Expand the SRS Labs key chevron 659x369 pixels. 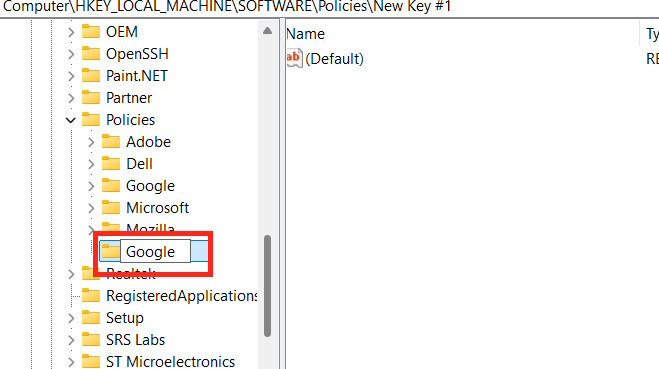[x=71, y=340]
